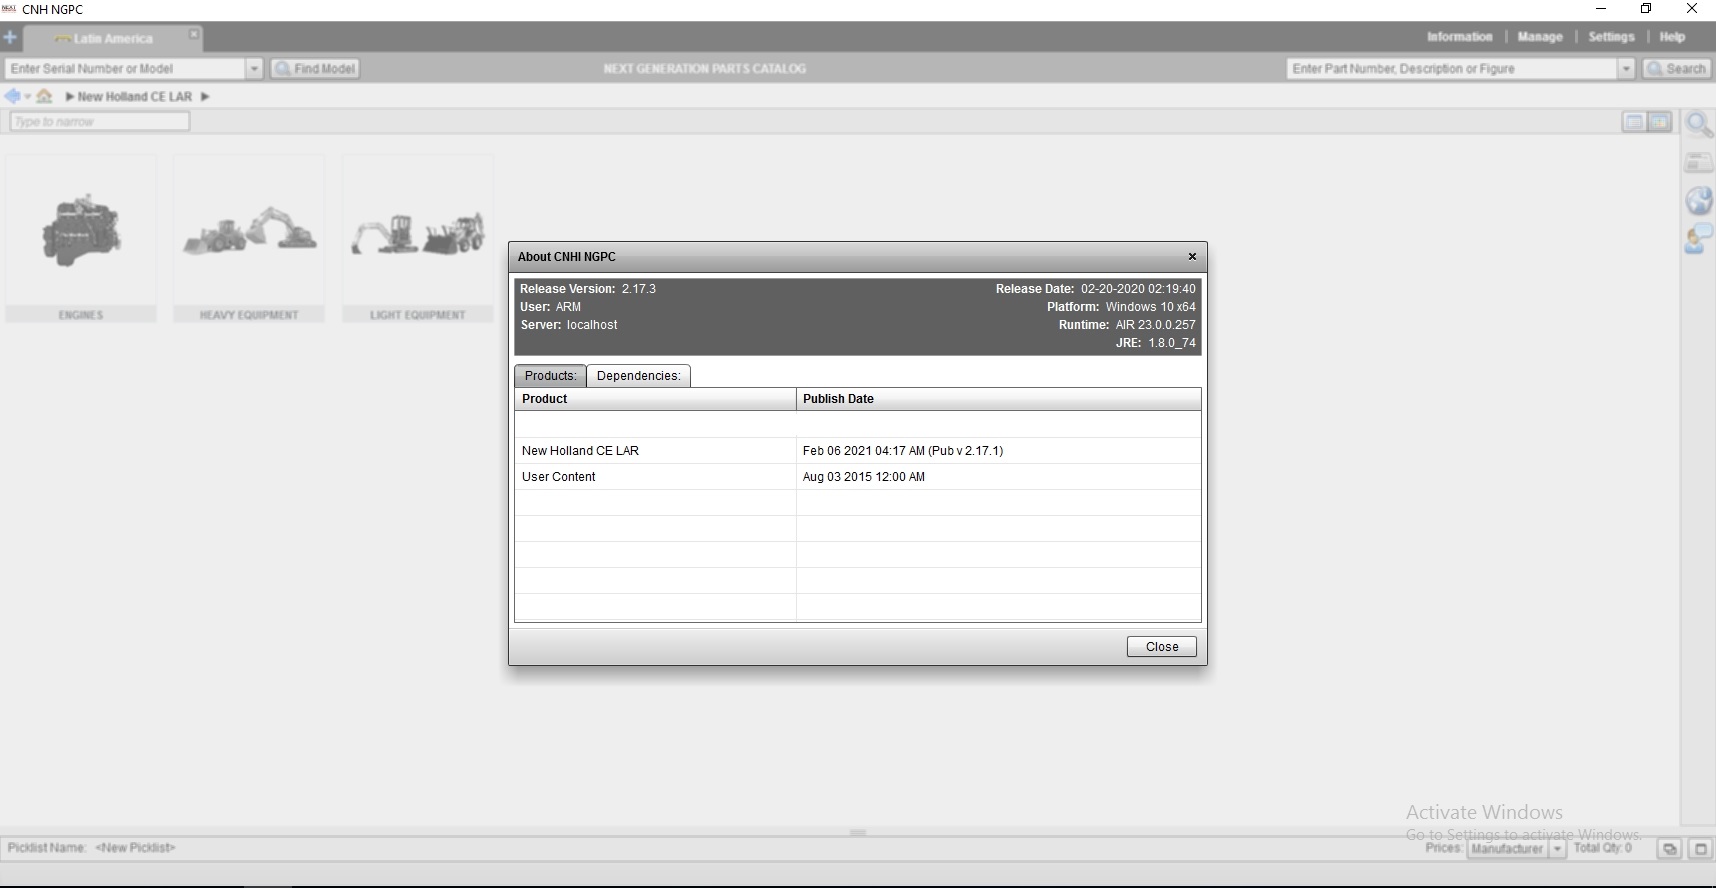Minimize the CNH NGPC window

click(1601, 9)
